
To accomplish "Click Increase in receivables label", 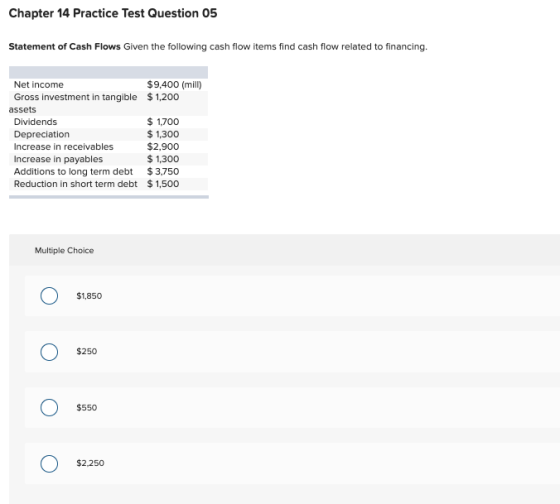I will point(63,147).
